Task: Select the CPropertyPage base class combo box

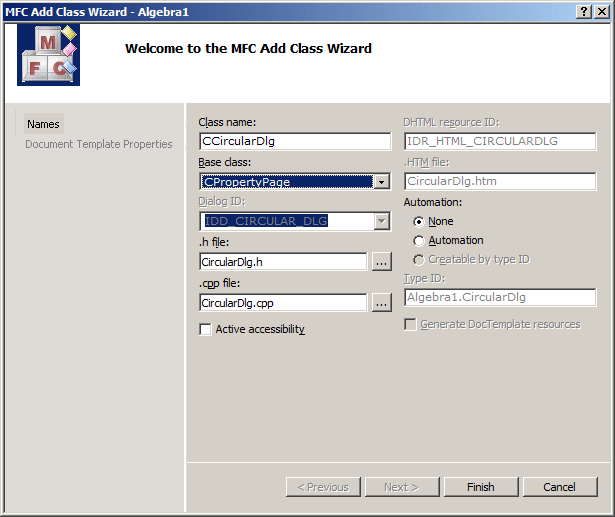Action: (x=295, y=182)
